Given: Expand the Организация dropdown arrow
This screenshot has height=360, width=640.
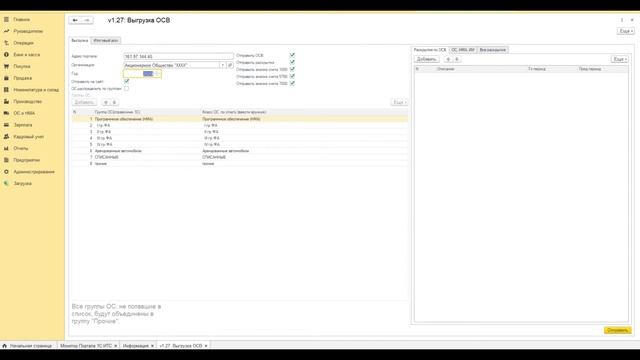Looking at the screenshot, I should [x=223, y=65].
